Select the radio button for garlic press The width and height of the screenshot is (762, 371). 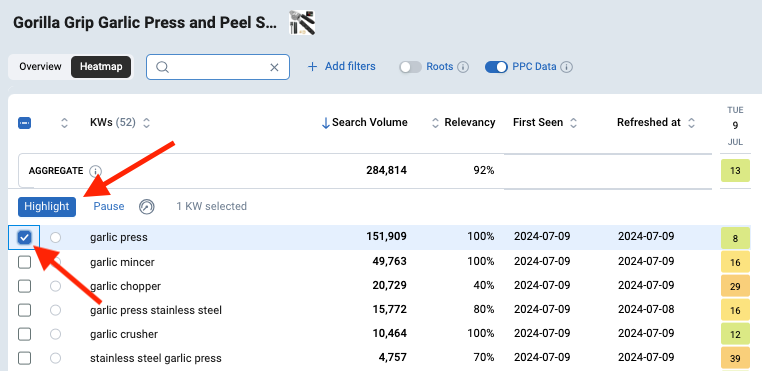pyautogui.click(x=55, y=237)
